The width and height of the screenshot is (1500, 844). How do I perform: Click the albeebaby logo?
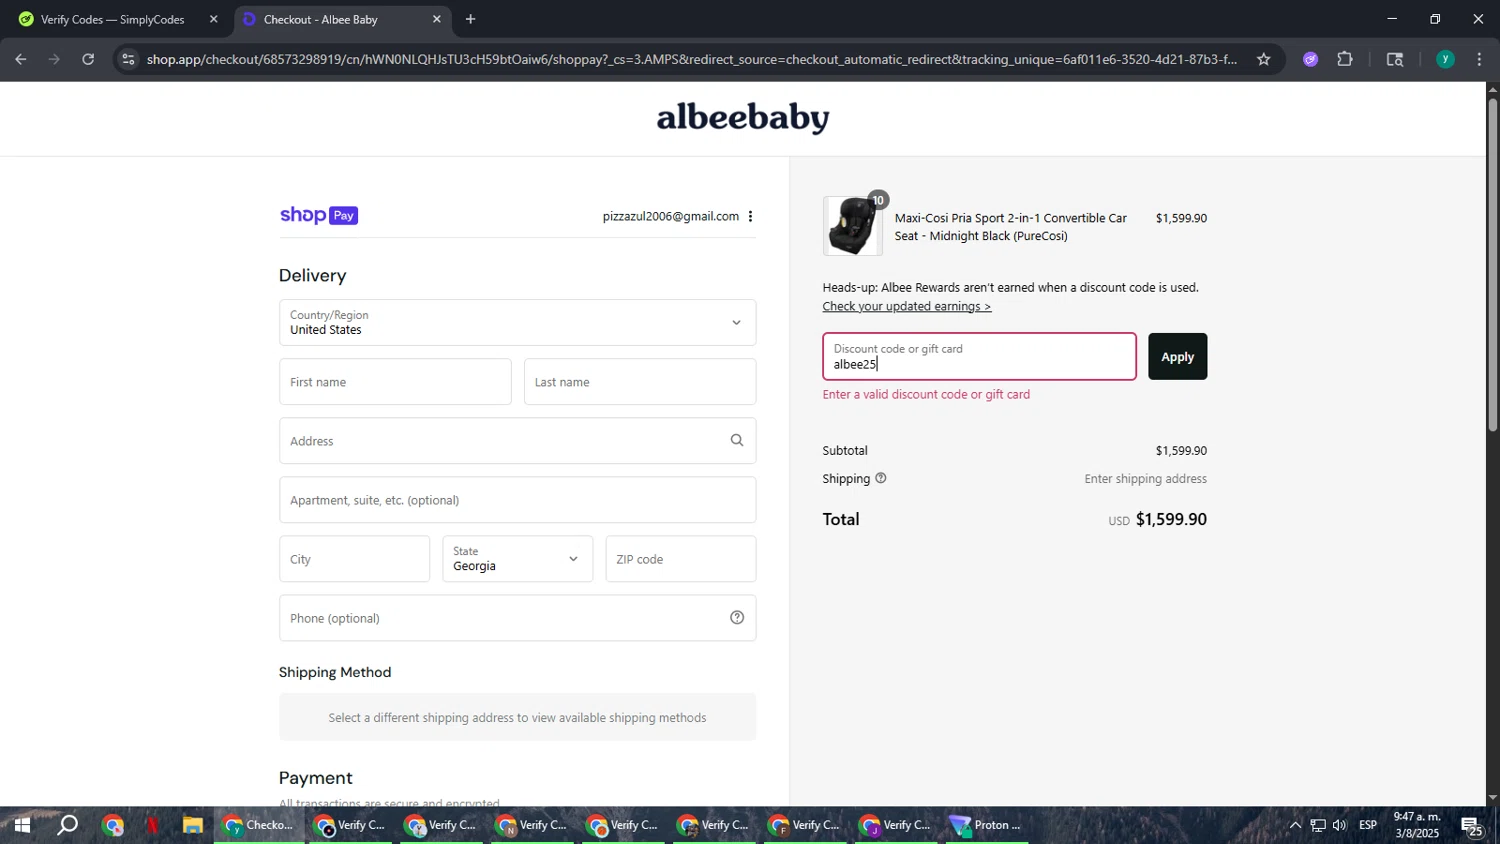click(743, 118)
